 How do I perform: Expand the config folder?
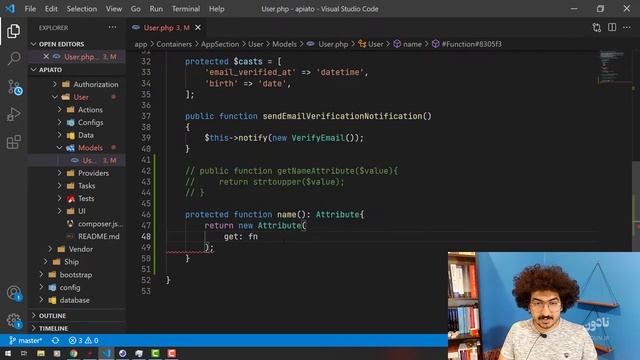(77, 287)
